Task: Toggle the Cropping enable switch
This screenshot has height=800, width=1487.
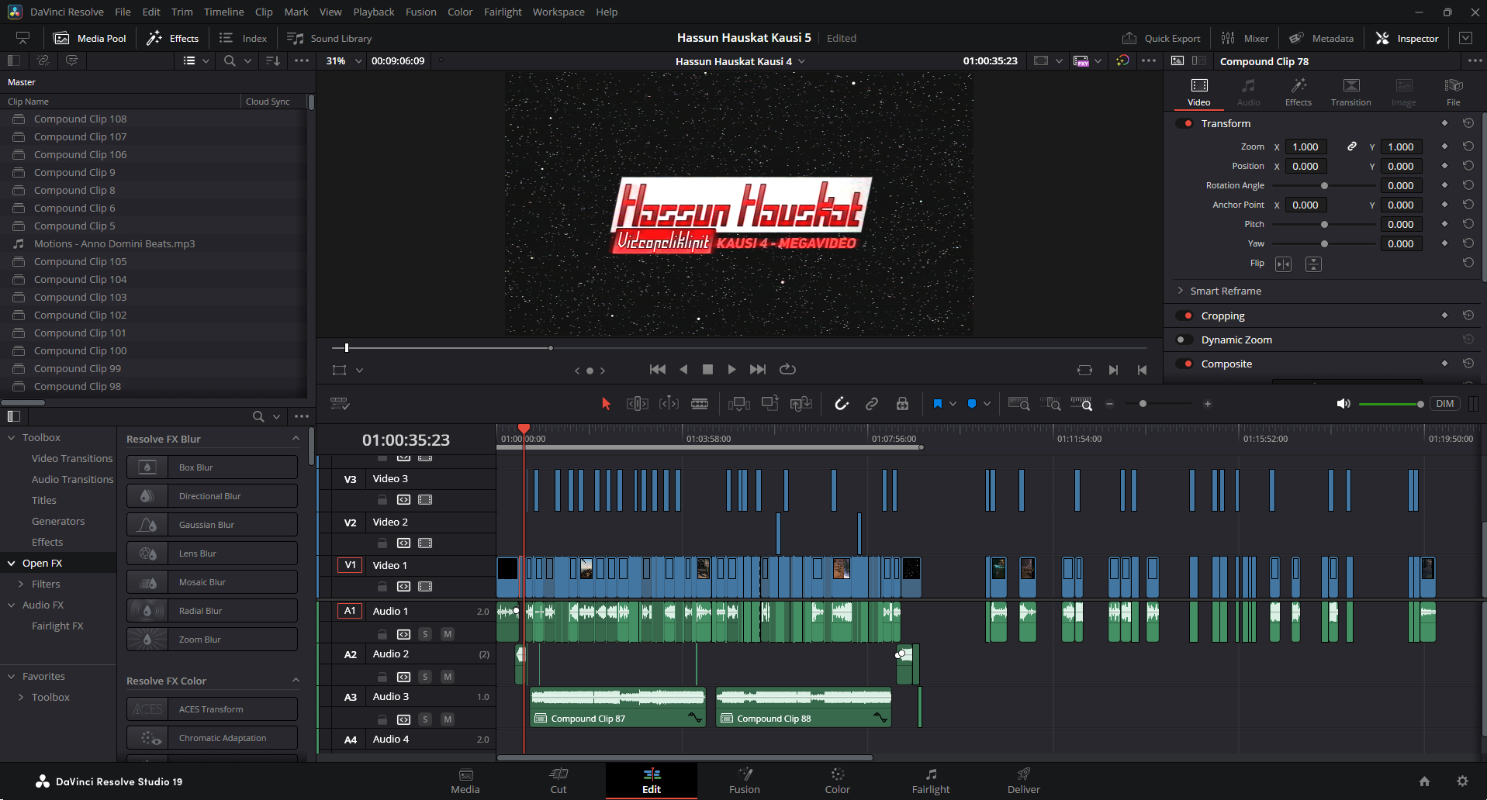Action: point(1185,316)
